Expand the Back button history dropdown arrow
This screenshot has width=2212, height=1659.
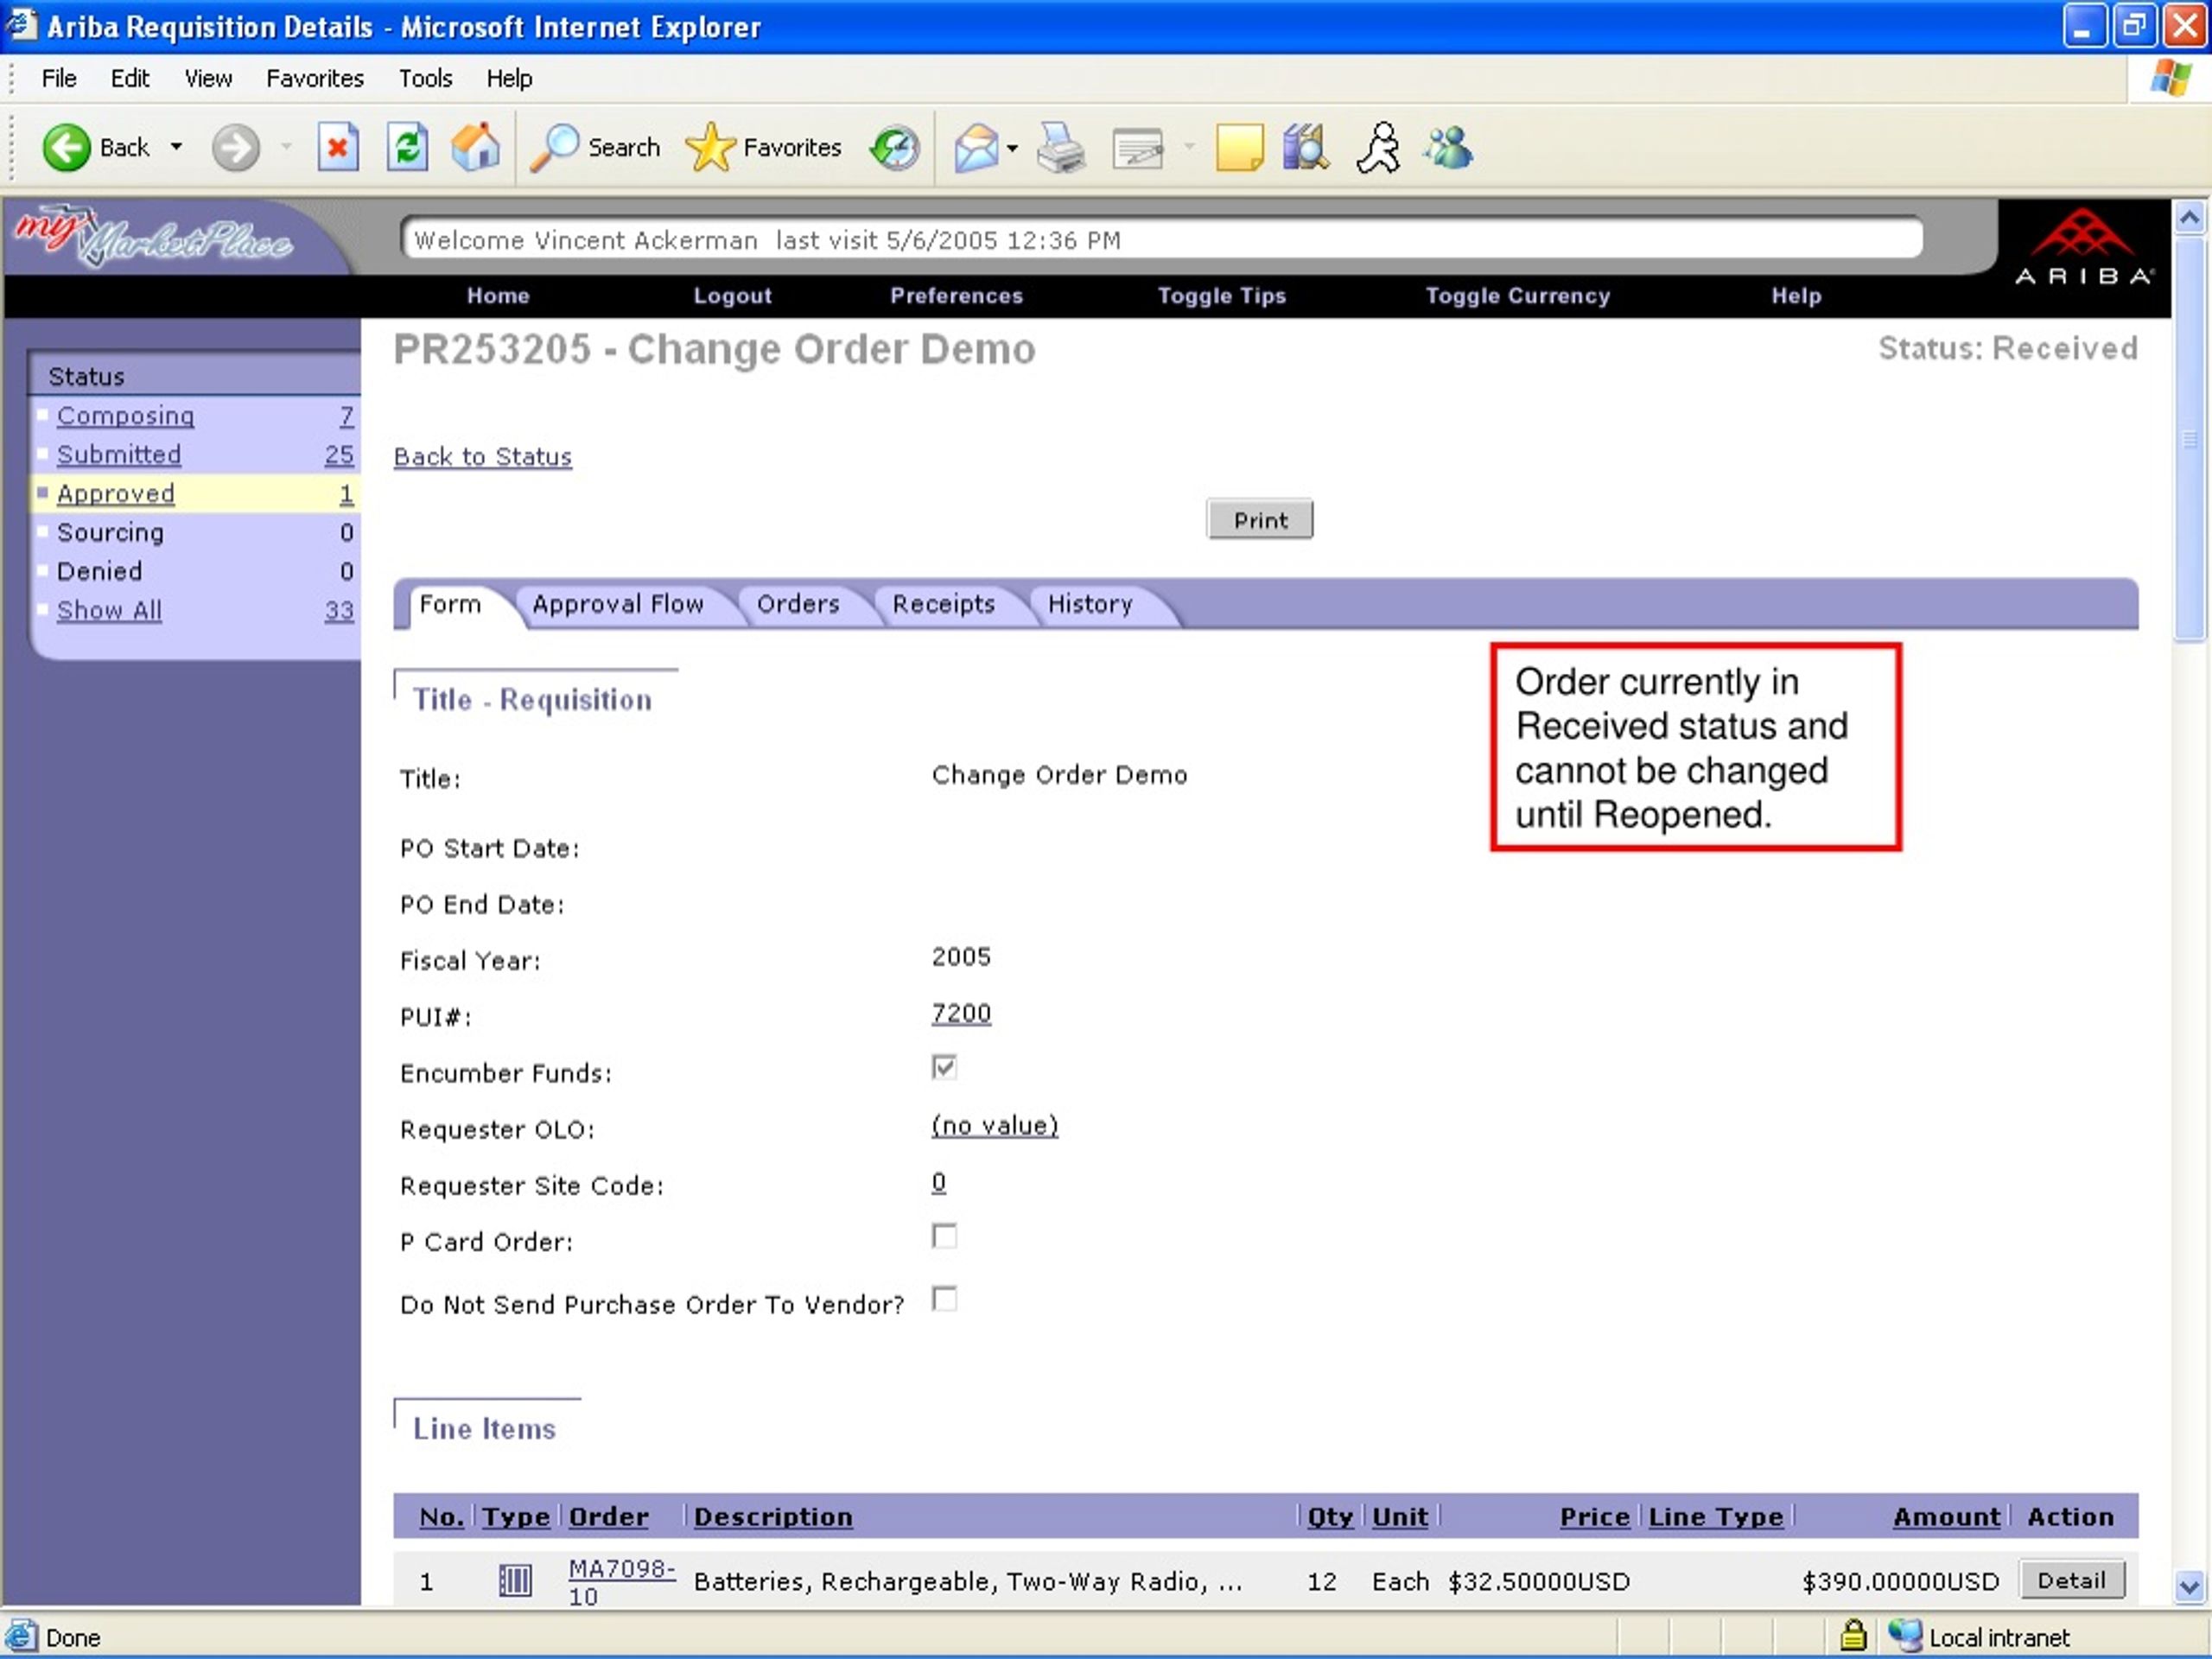point(177,148)
